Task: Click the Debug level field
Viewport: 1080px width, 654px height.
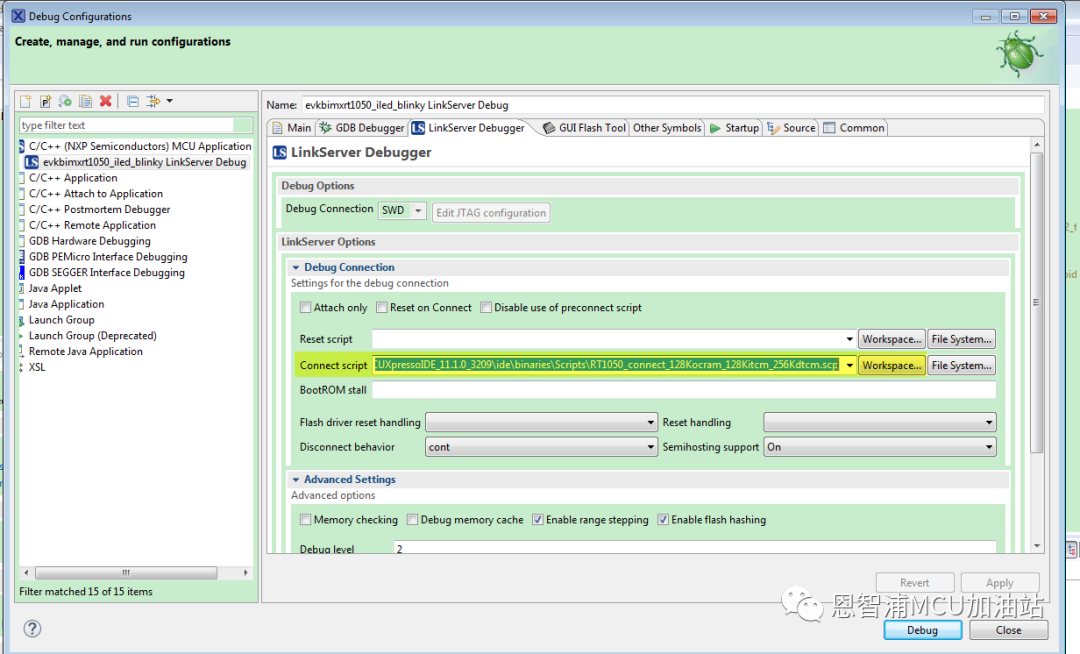Action: coord(695,547)
